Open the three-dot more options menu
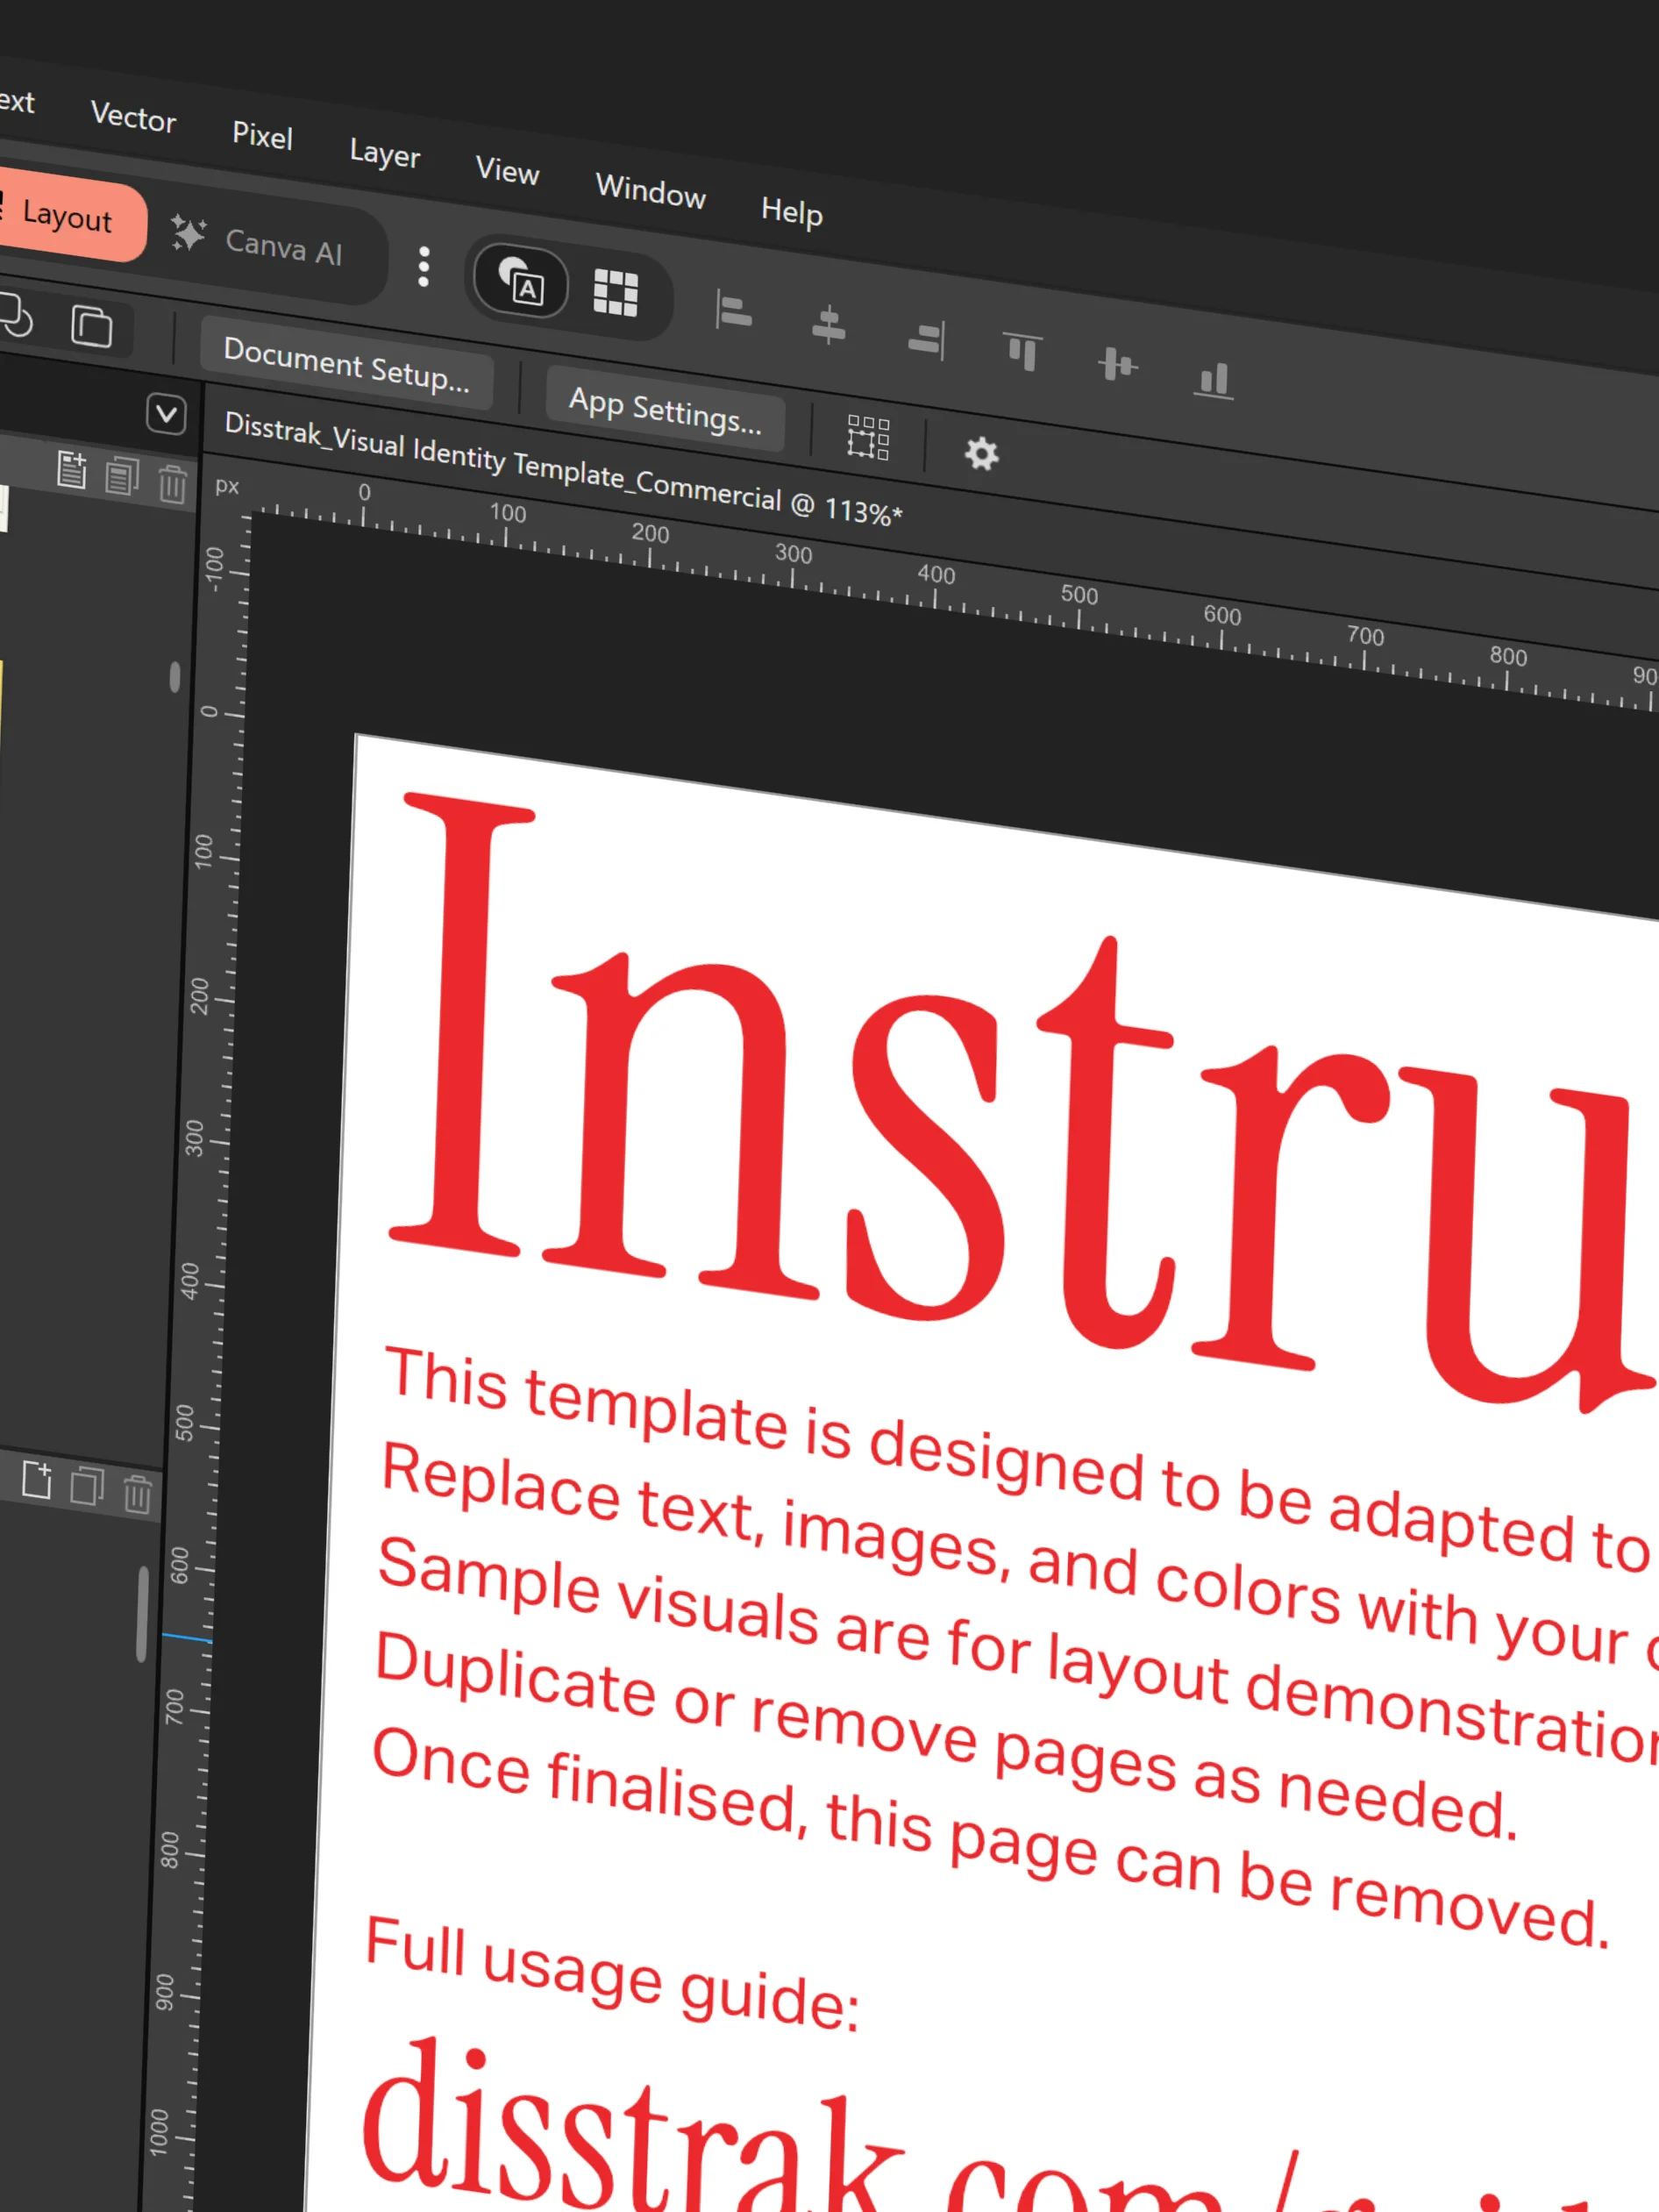 [424, 267]
